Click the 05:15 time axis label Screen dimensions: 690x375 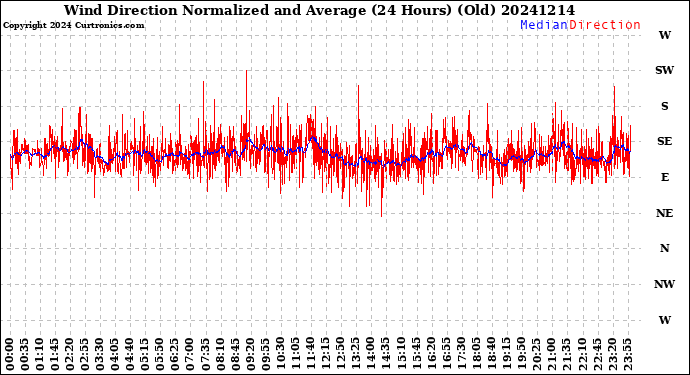click(145, 354)
